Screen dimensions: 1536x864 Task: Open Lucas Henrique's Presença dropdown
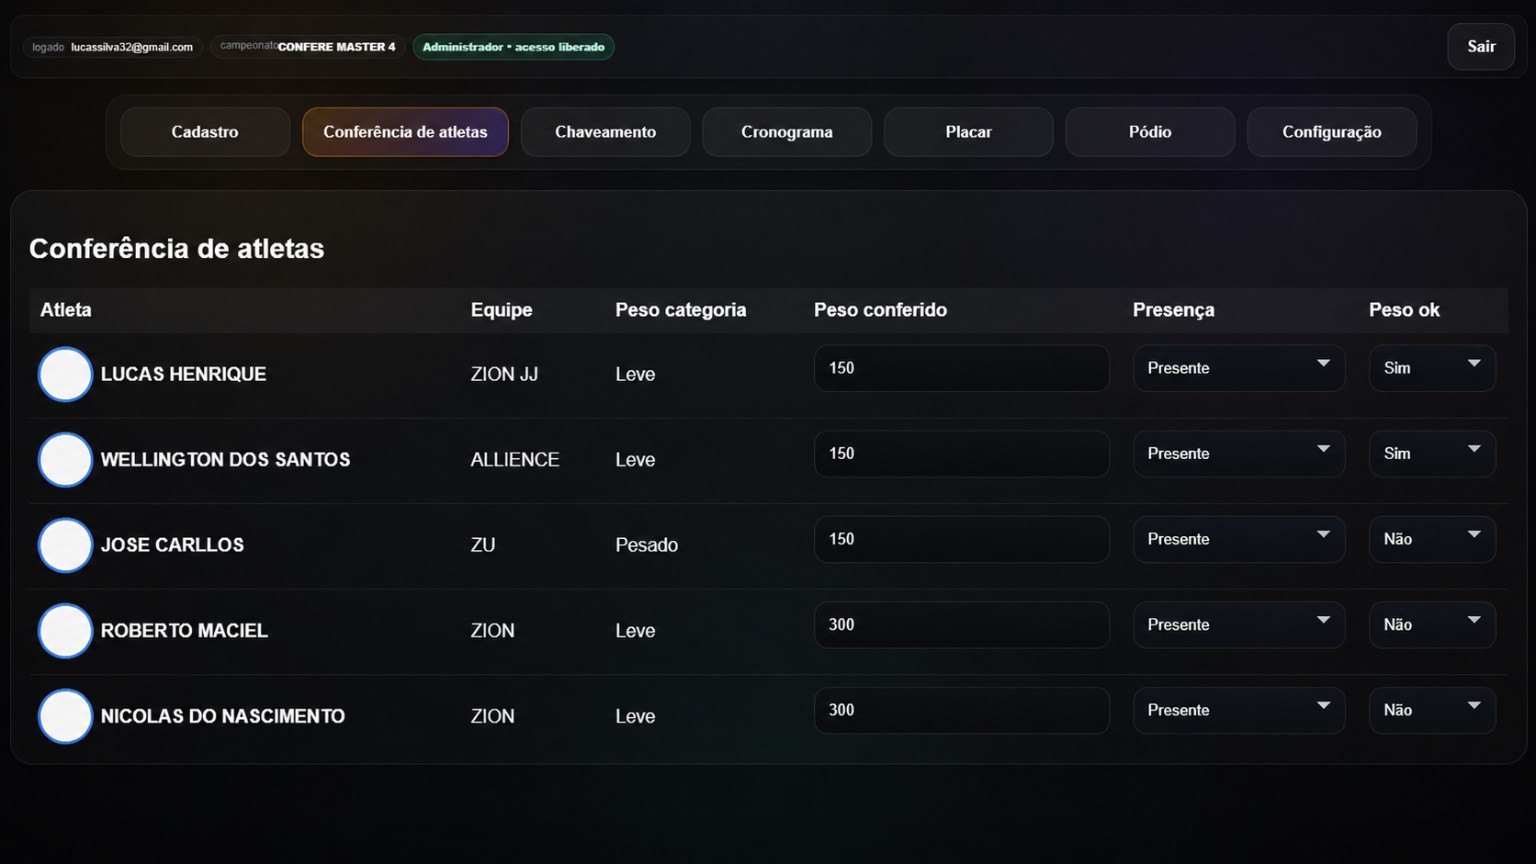tap(1239, 368)
